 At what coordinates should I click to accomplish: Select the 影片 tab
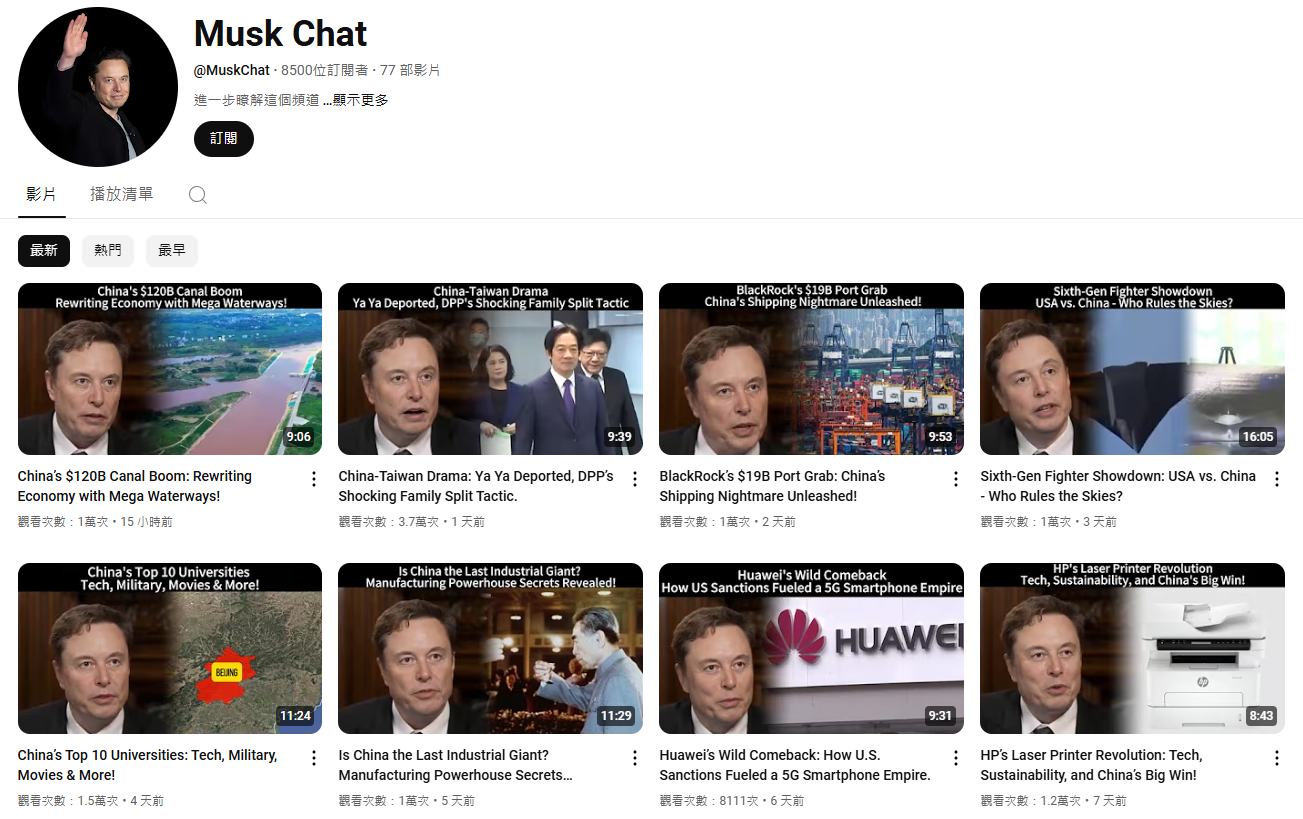pyautogui.click(x=41, y=193)
